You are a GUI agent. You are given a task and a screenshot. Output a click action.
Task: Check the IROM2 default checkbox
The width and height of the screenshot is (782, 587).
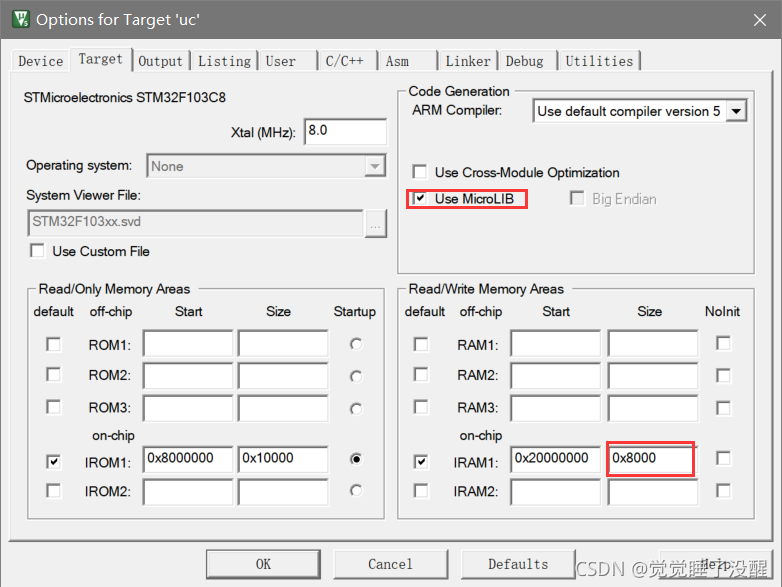[53, 491]
